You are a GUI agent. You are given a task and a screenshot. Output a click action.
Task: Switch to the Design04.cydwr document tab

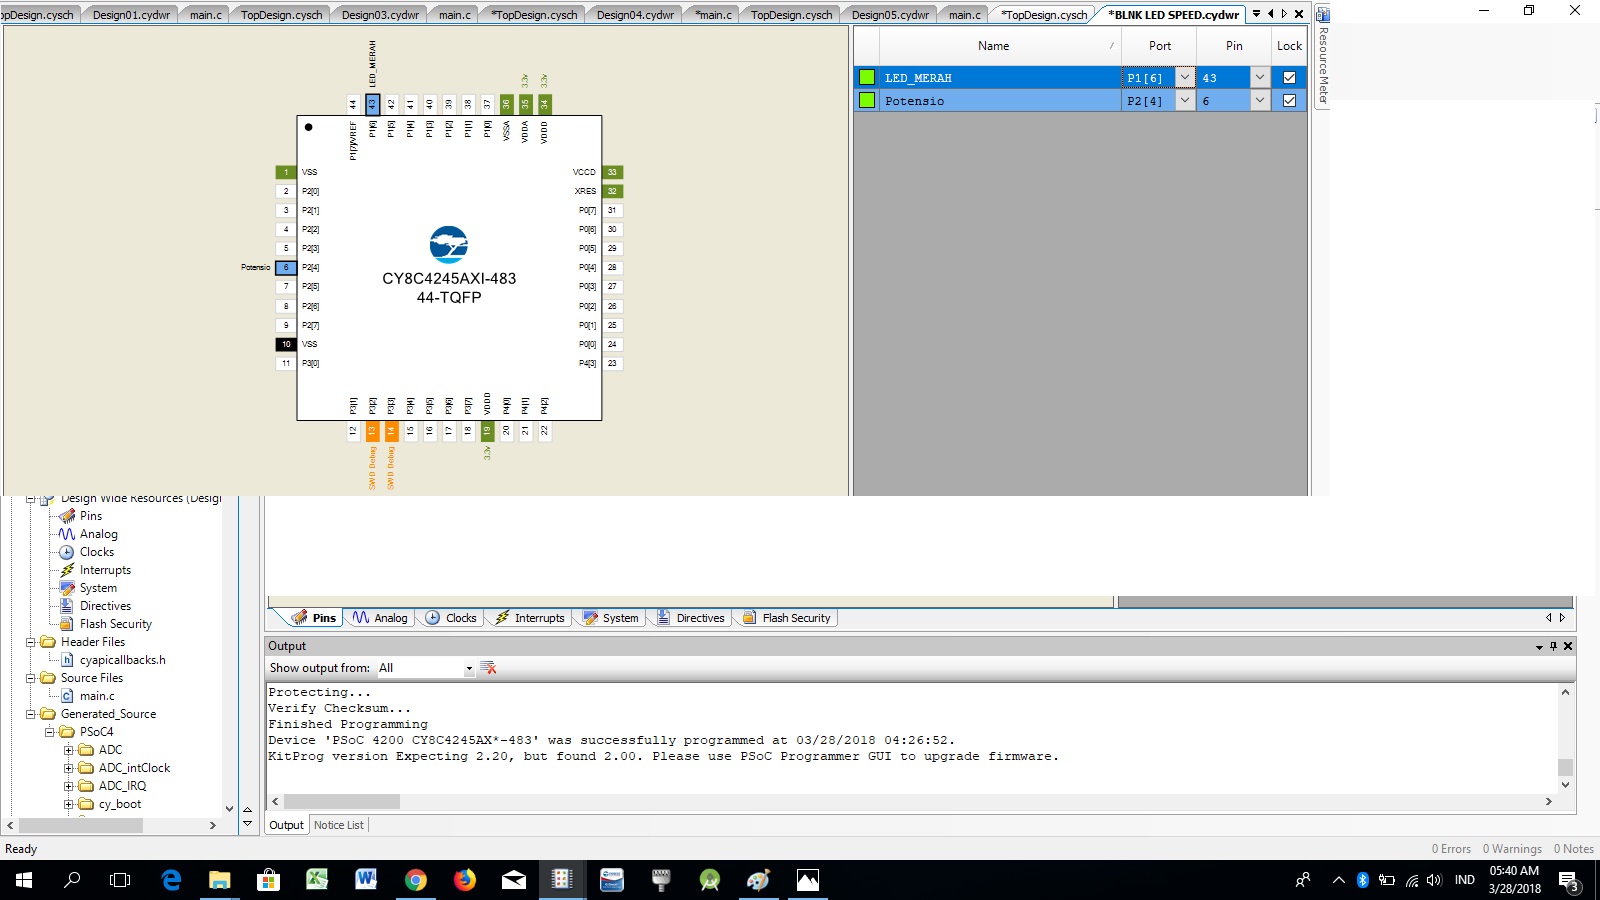pos(635,15)
